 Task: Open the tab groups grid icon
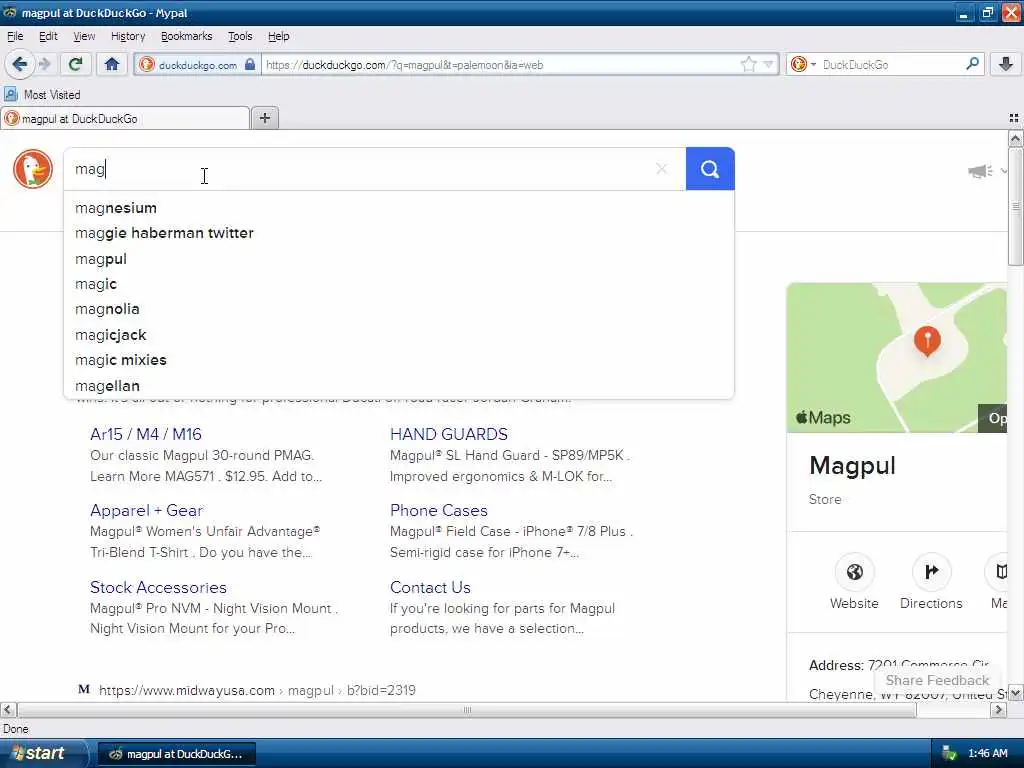tap(1014, 118)
